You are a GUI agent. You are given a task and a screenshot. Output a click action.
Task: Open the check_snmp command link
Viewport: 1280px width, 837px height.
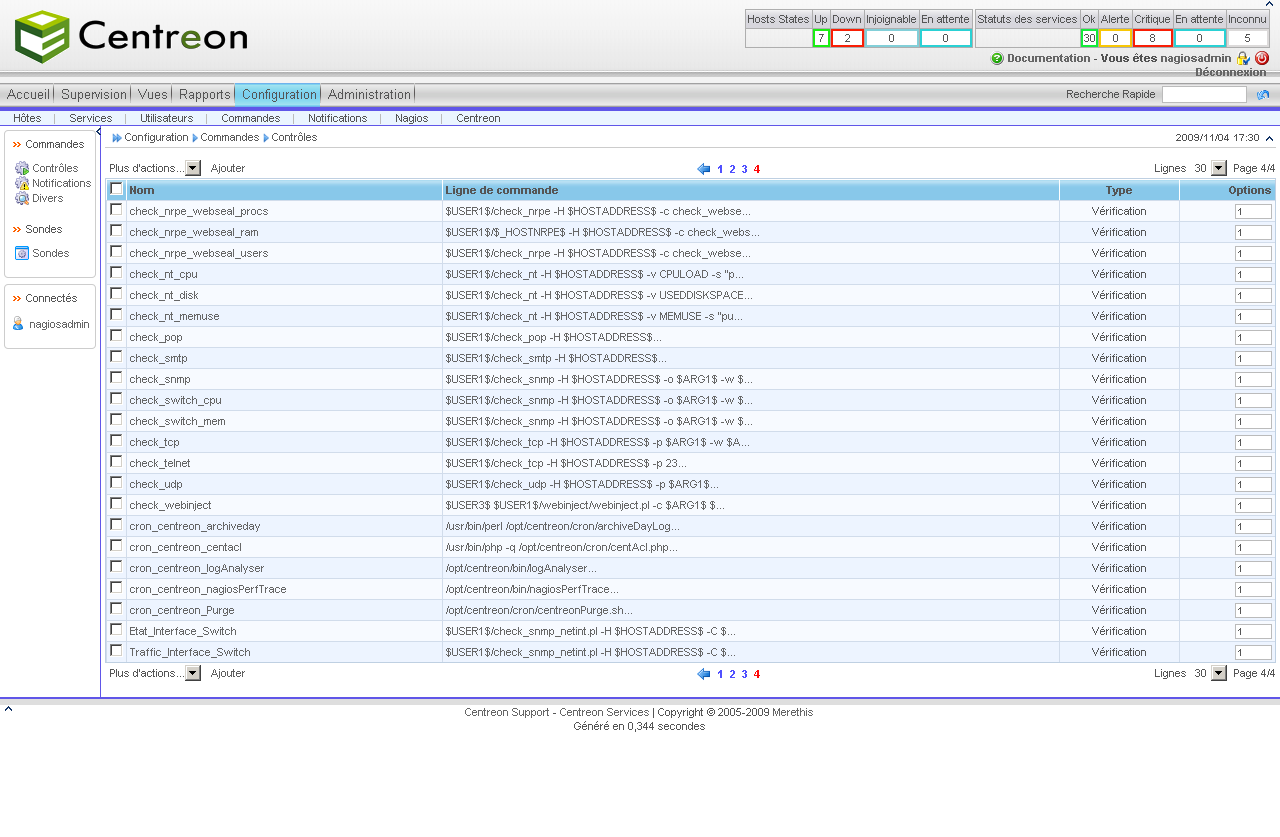[160, 379]
